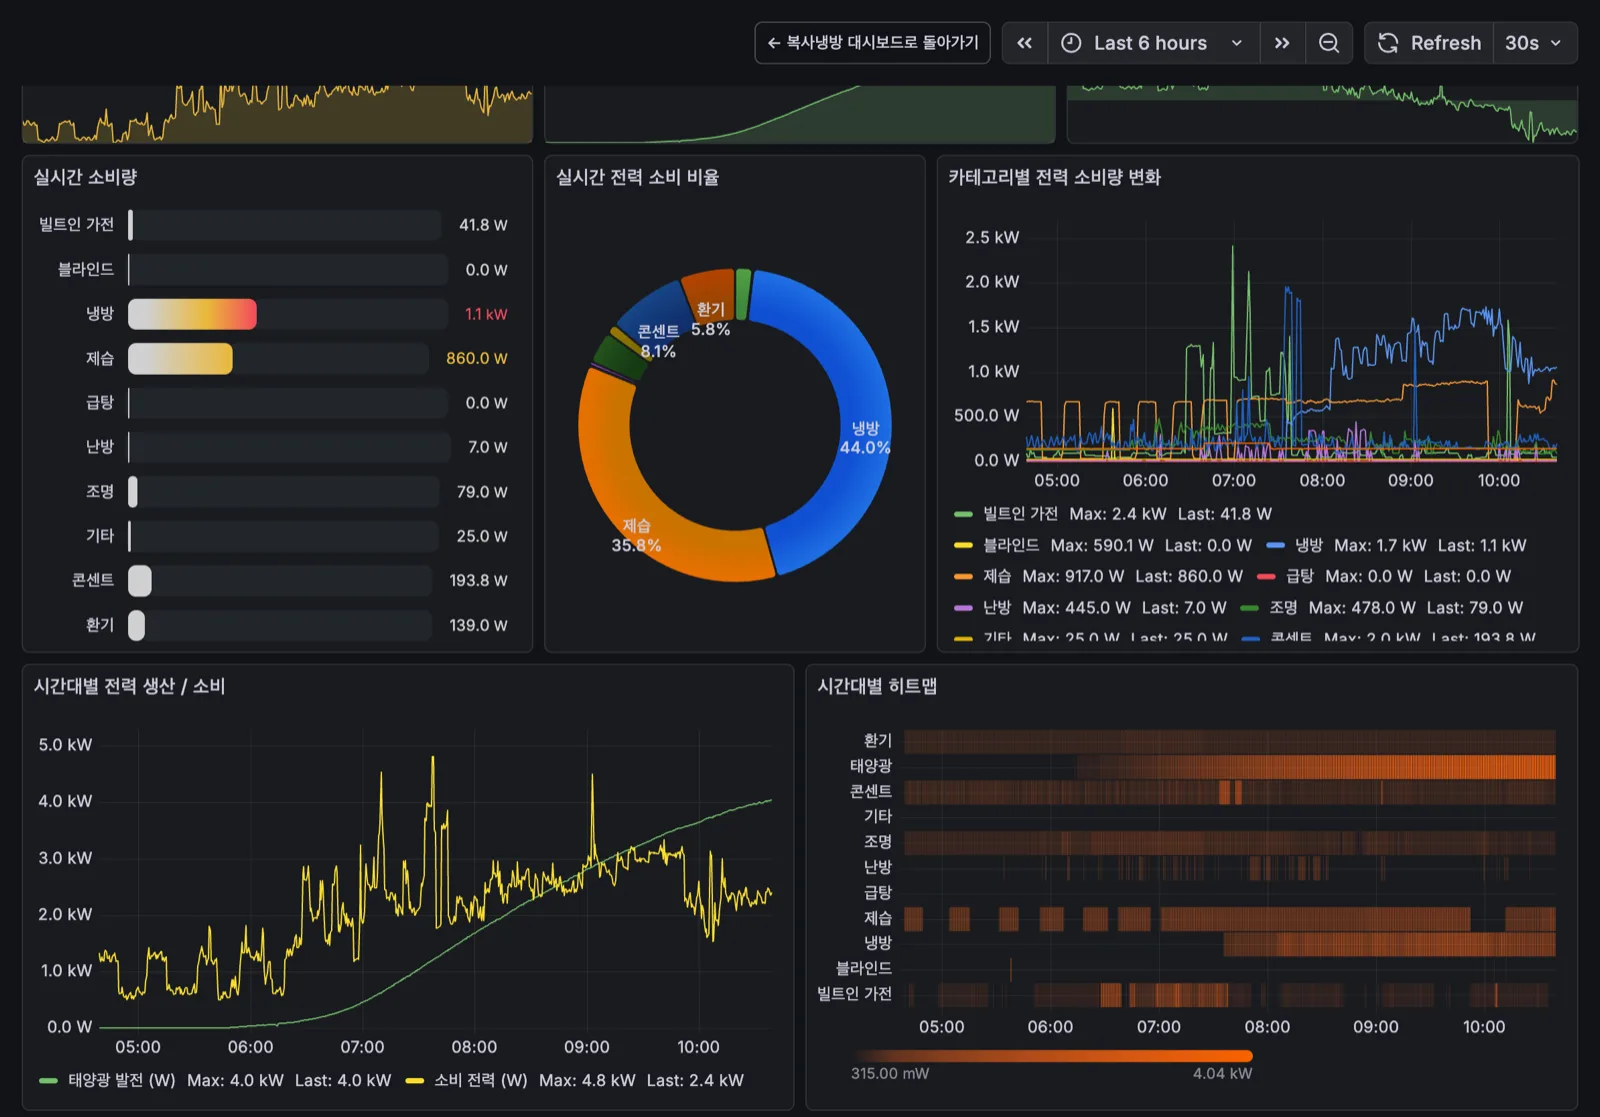Click the red color swatch beside 급탕 legend

(1266, 576)
